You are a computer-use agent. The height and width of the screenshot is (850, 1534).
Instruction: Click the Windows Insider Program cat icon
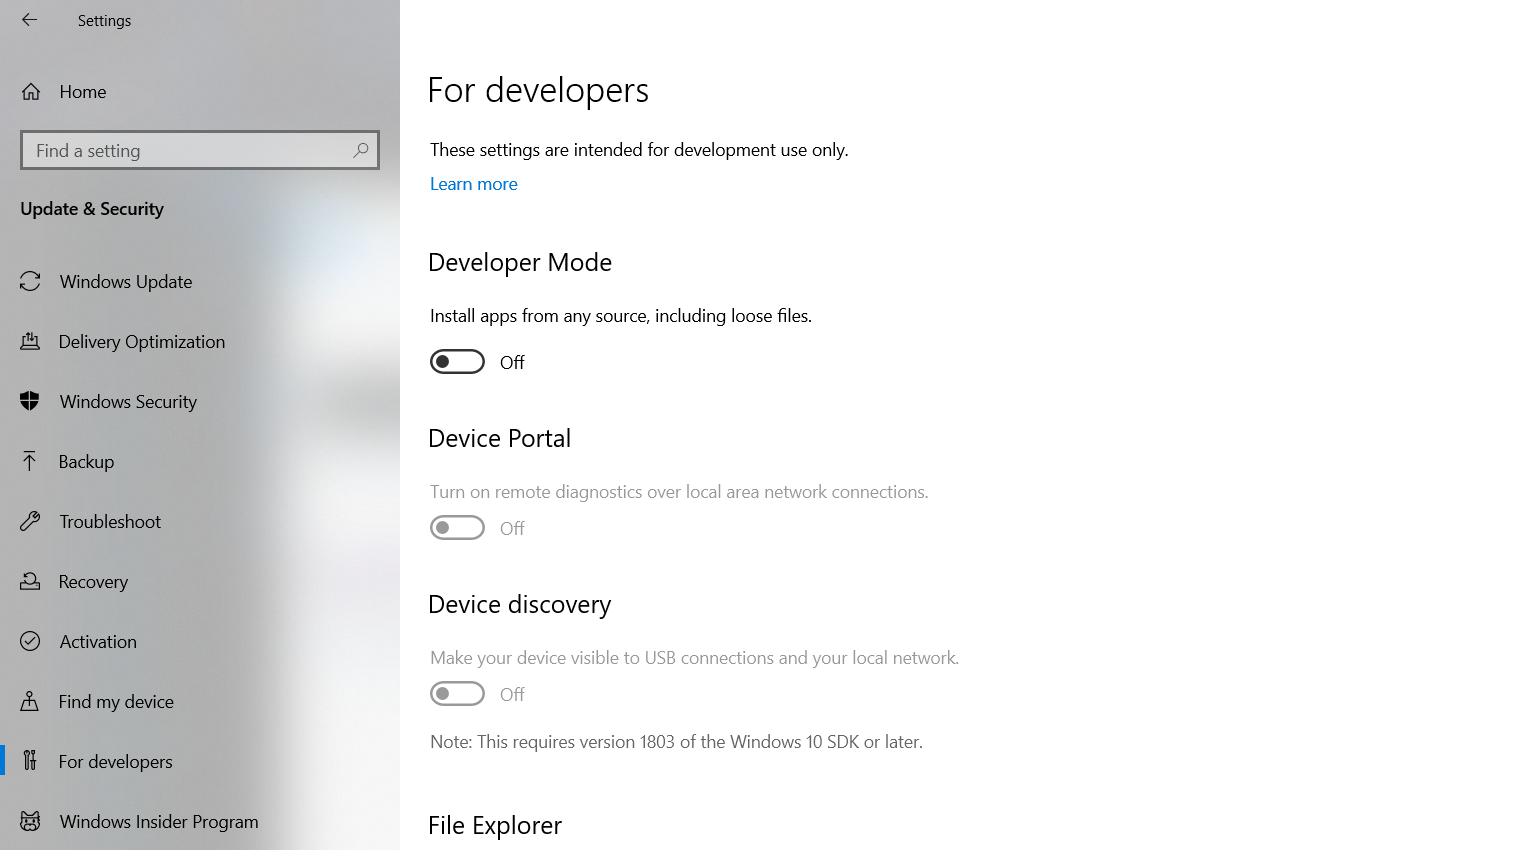[30, 822]
